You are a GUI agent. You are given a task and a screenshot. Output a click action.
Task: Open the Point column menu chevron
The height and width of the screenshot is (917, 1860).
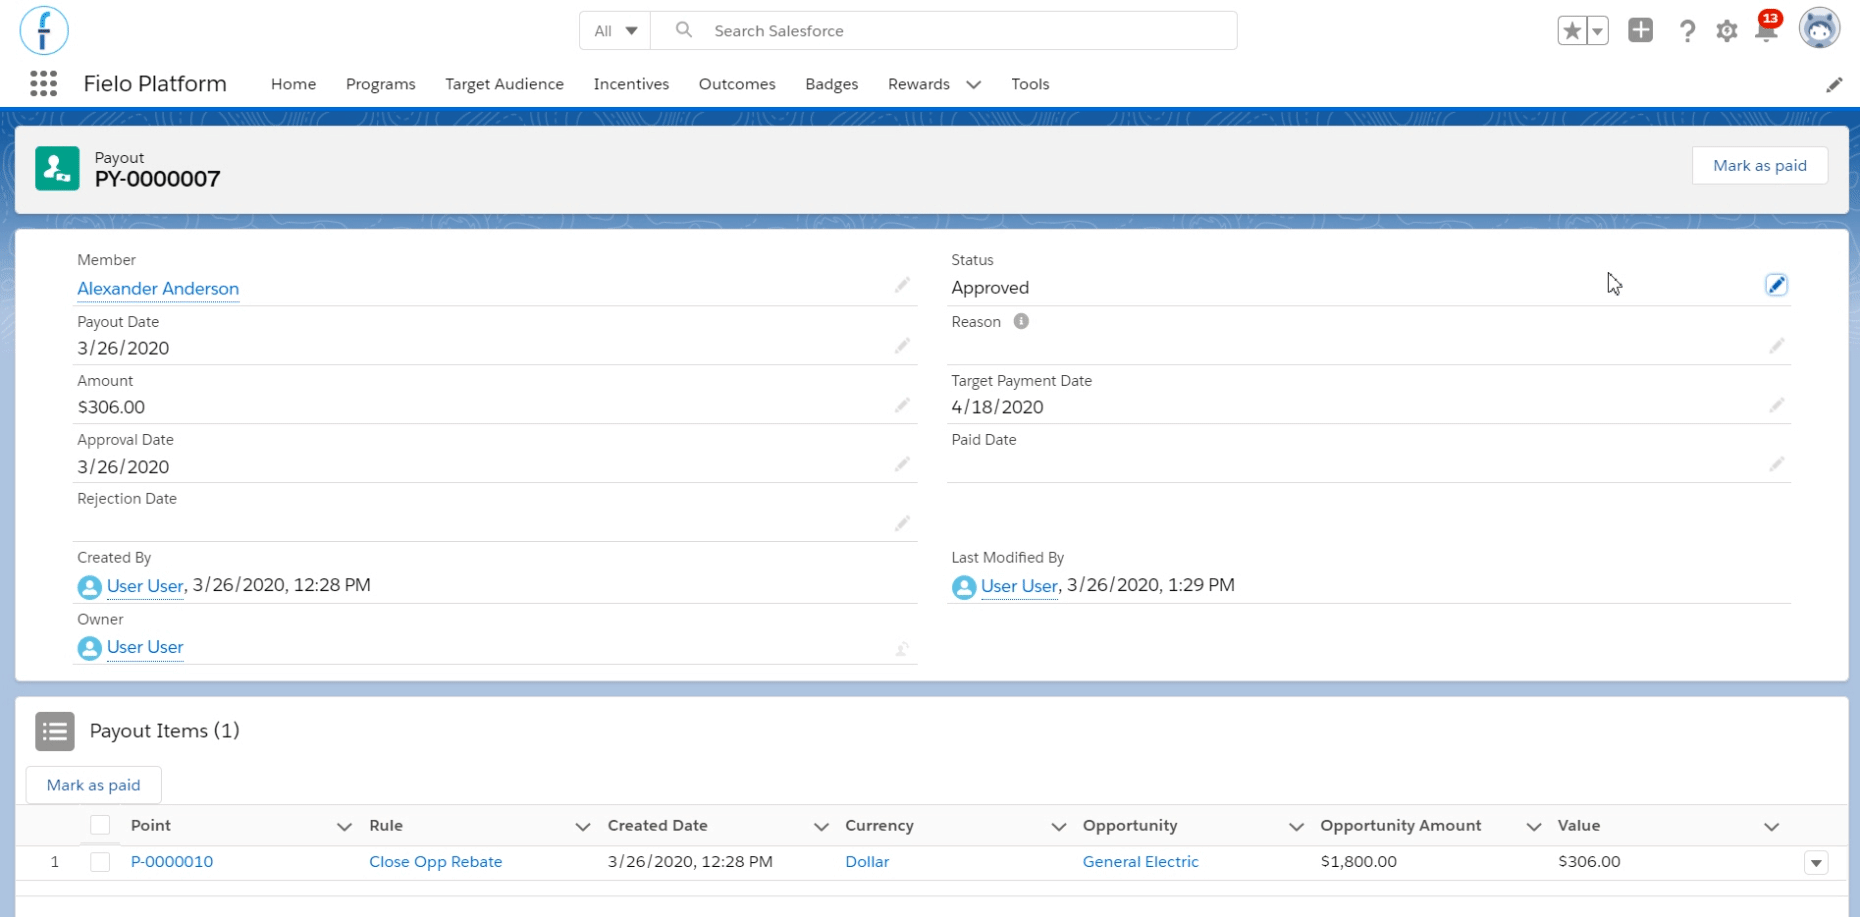coord(344,826)
